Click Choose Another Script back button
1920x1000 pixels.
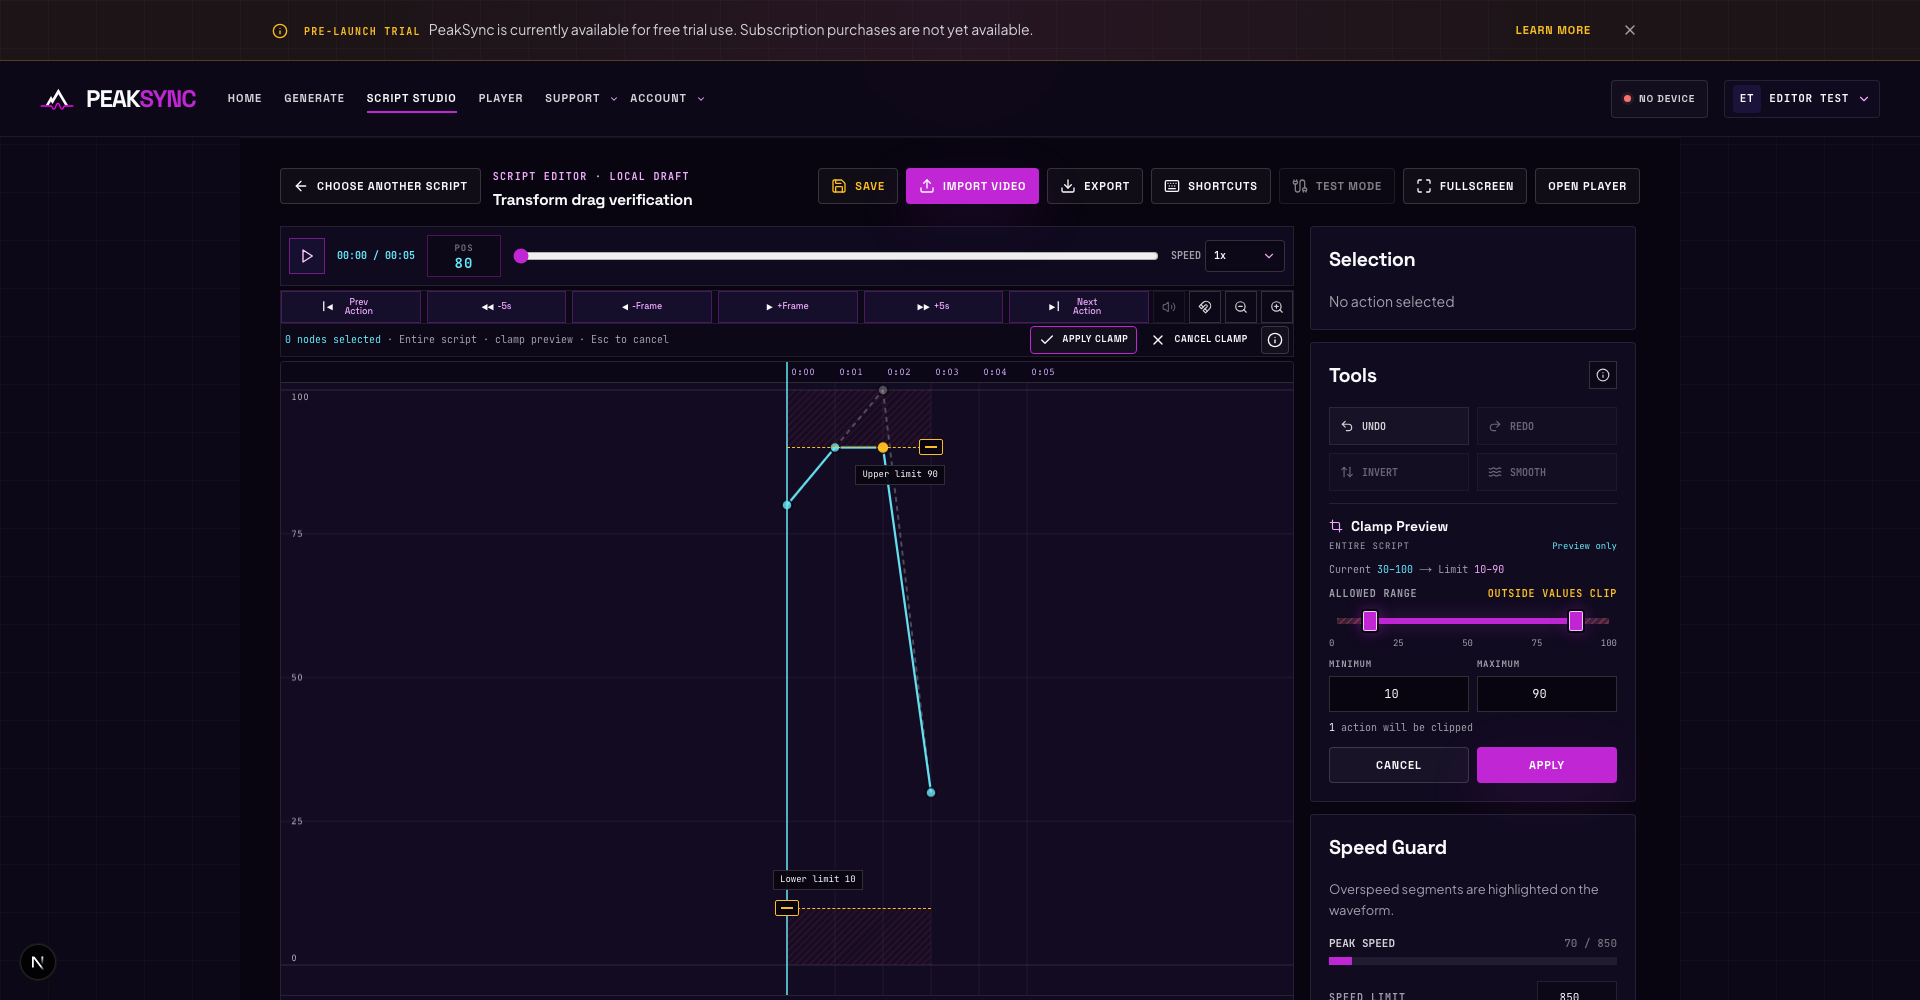coord(380,186)
